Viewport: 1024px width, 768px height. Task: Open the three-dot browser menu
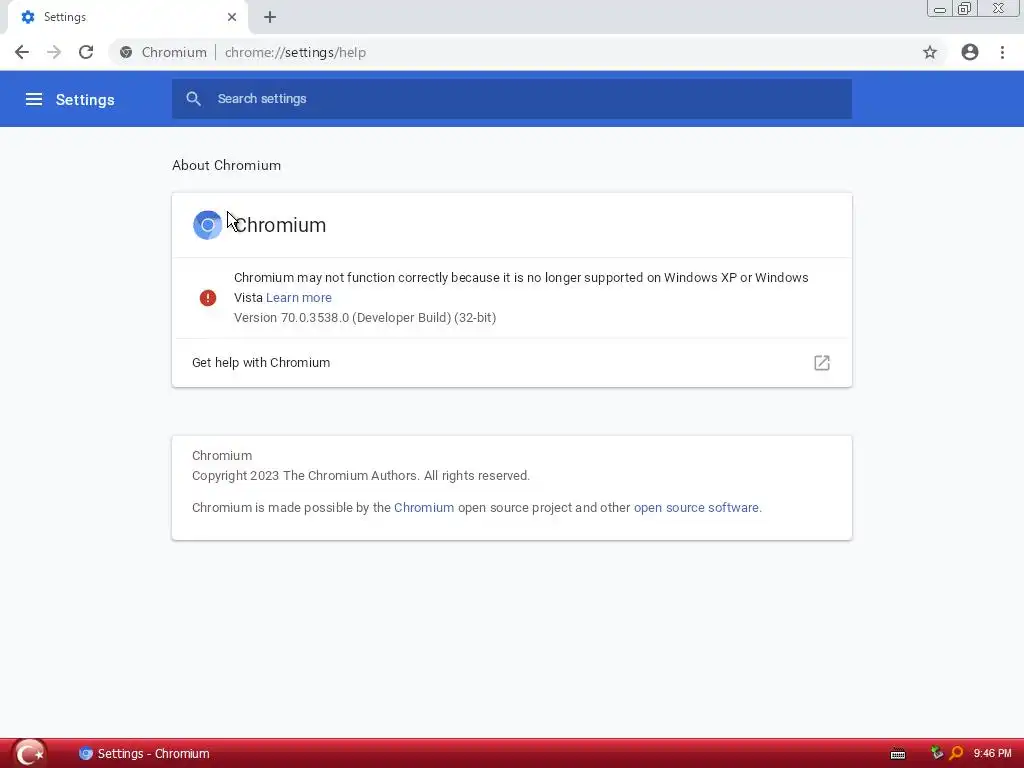point(1002,52)
